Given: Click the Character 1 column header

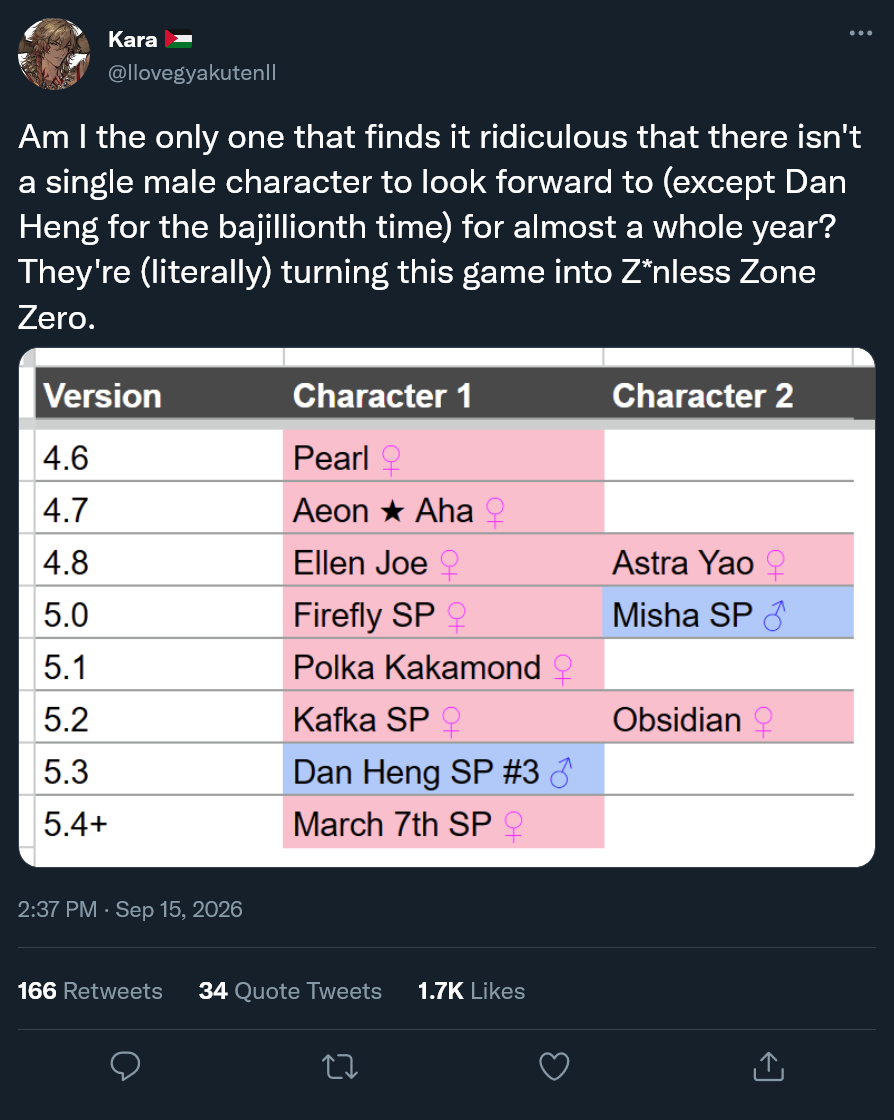Looking at the screenshot, I should coord(382,396).
